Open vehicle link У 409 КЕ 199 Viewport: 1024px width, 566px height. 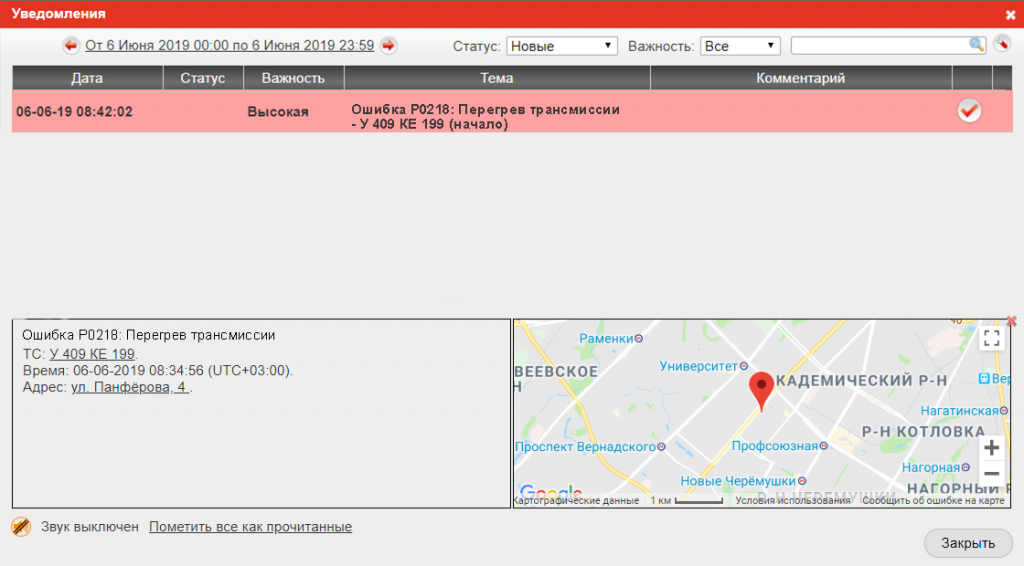(92, 354)
